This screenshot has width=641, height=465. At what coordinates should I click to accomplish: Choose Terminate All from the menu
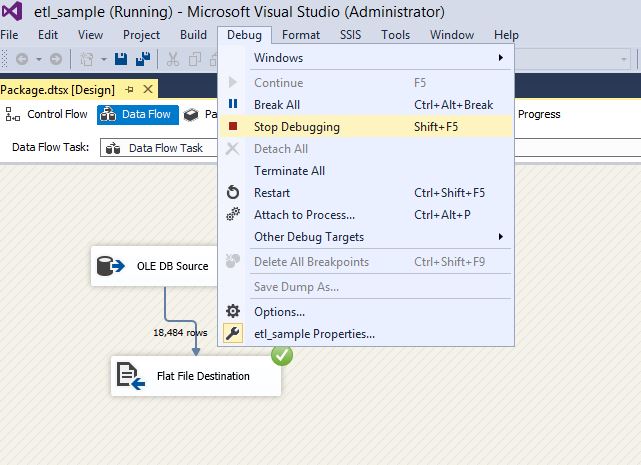(289, 171)
